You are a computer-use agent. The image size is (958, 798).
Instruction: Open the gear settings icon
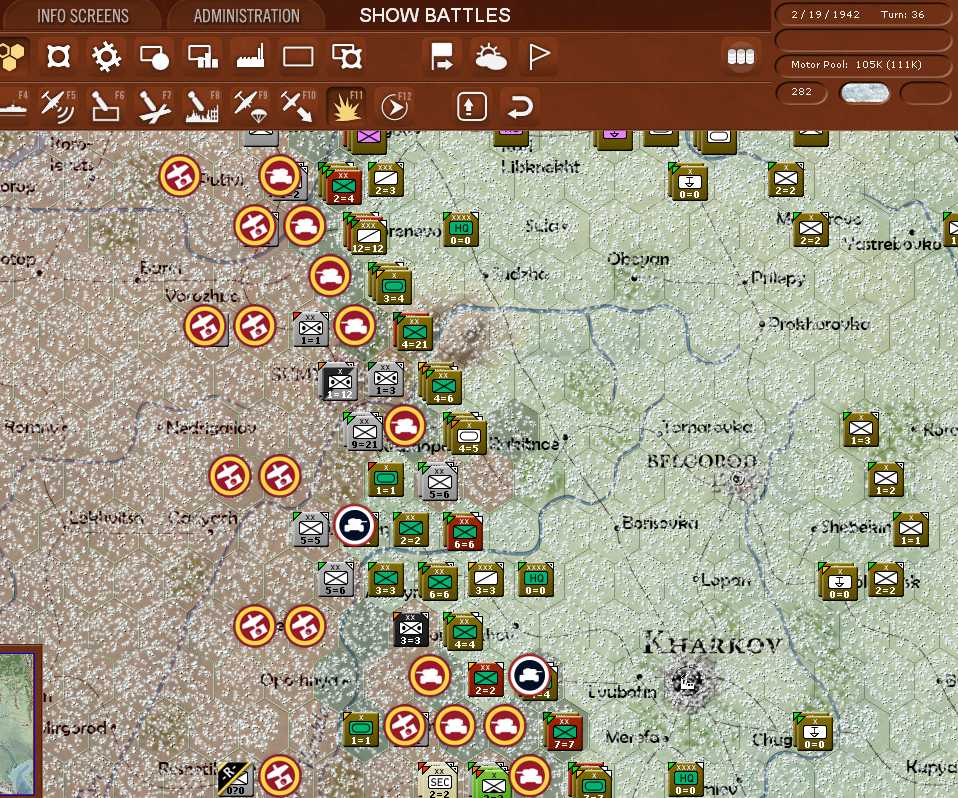(106, 57)
